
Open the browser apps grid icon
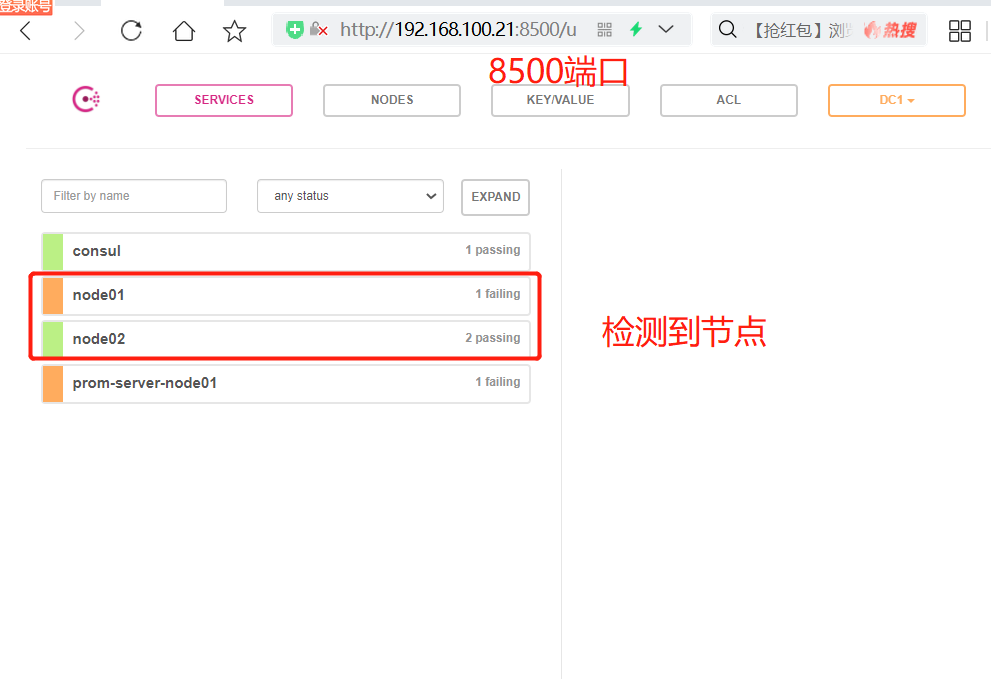959,30
